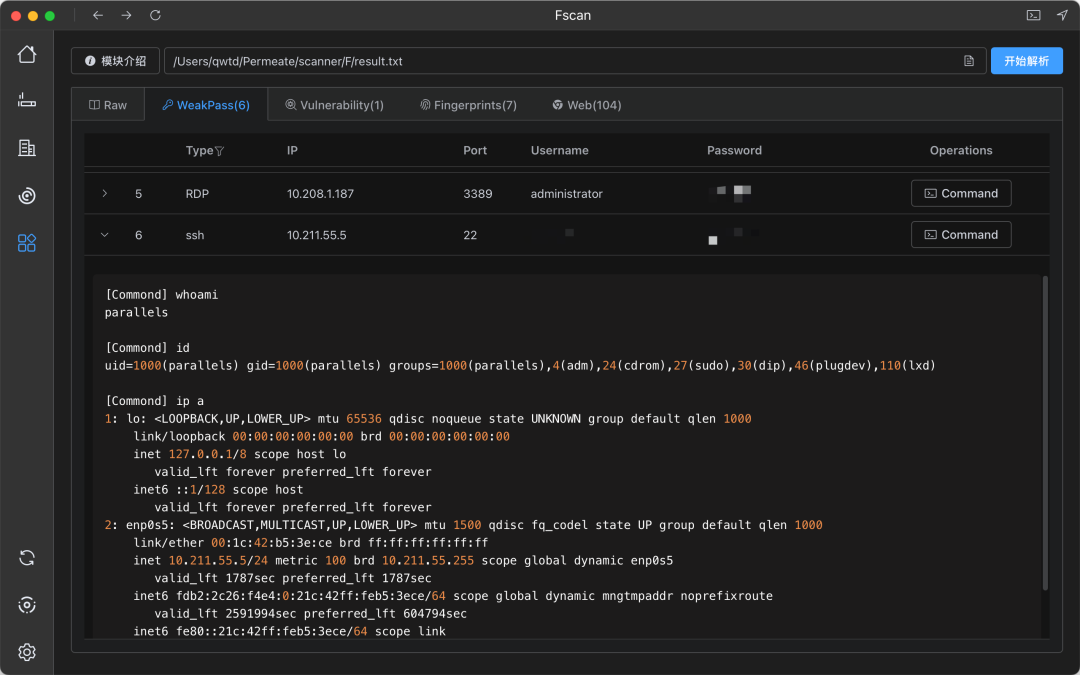Click the RDP type cell
Screen dimensions: 1080x675
(197, 194)
